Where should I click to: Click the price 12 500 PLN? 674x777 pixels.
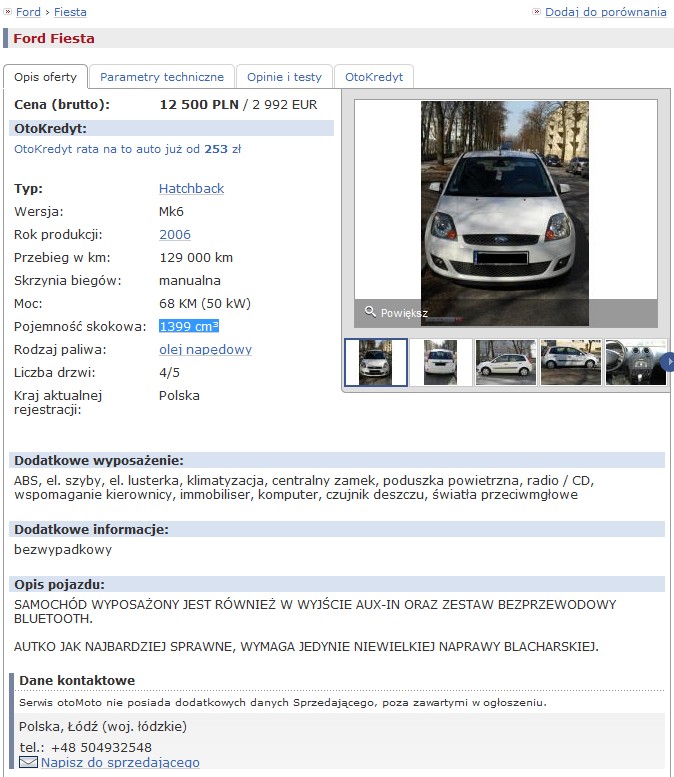click(199, 105)
